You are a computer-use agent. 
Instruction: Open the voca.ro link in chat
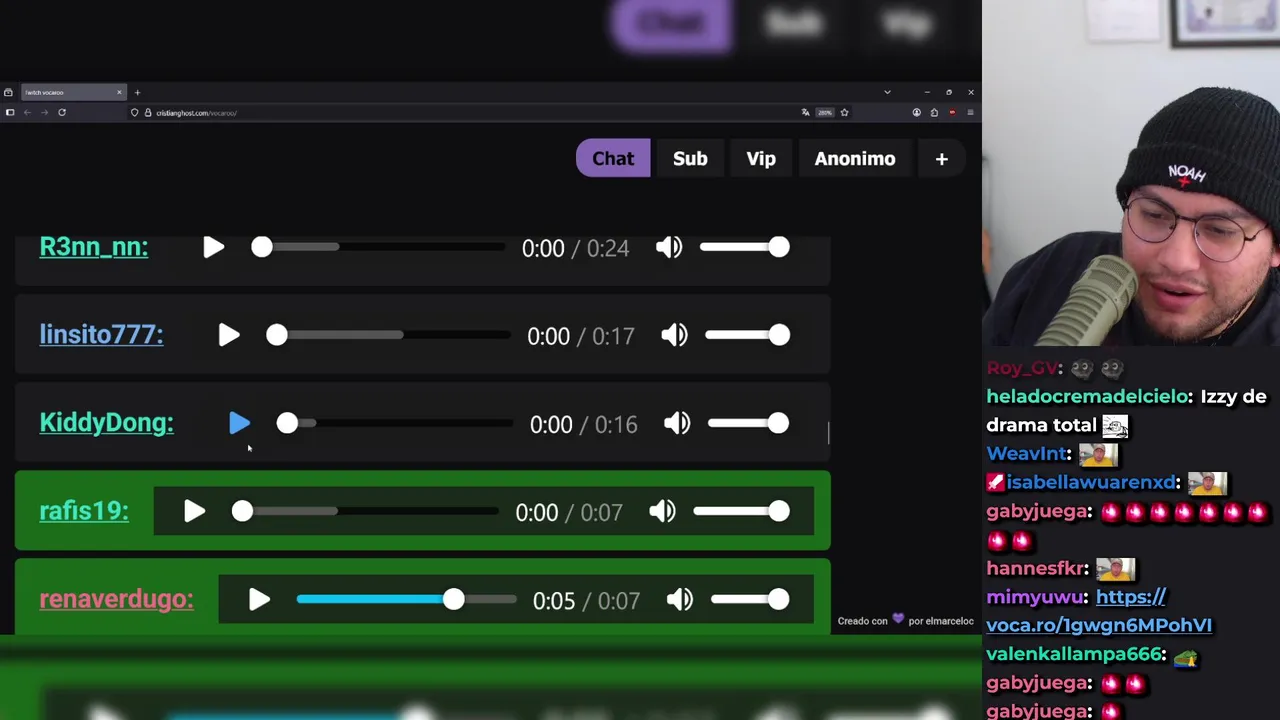point(1099,611)
